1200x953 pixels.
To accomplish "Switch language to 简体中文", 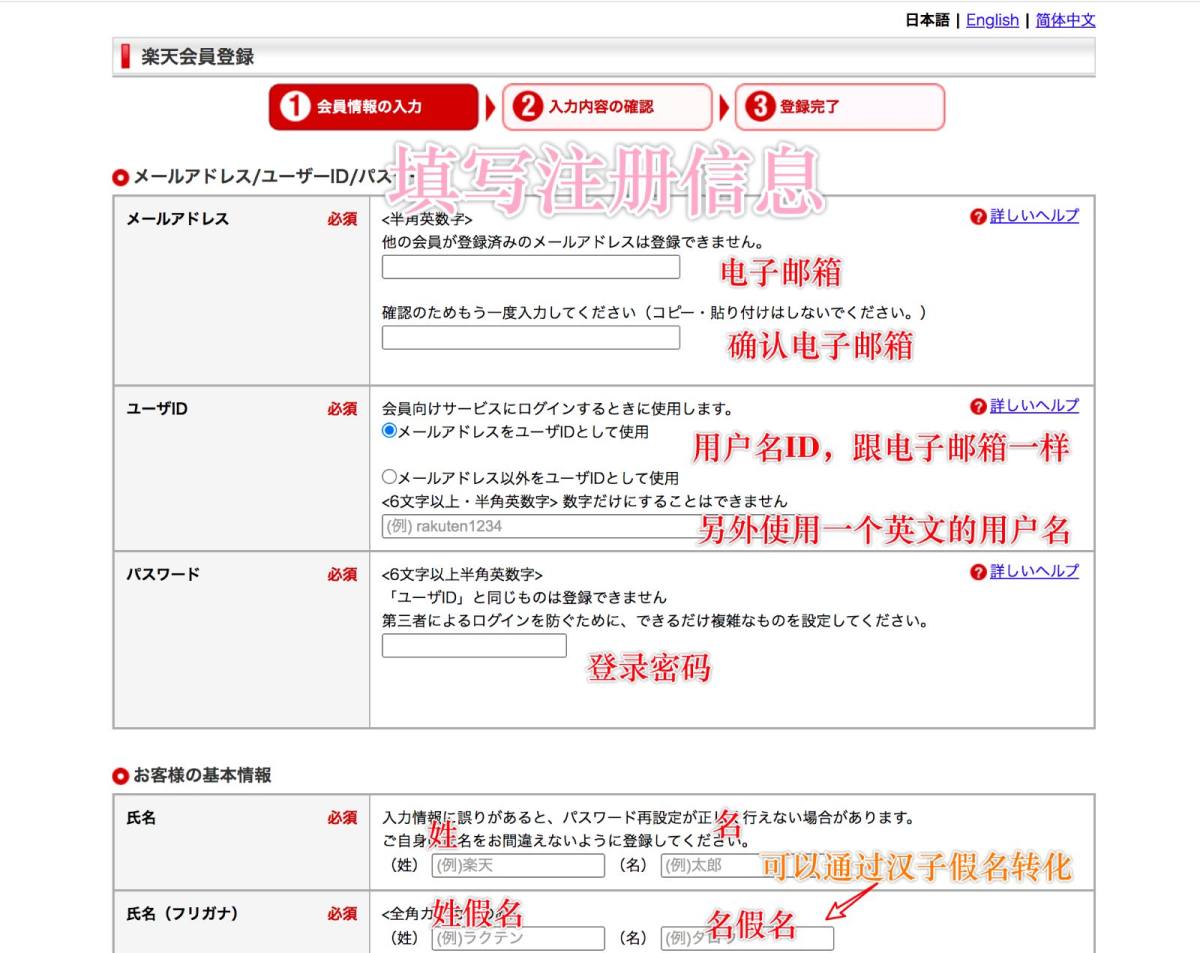I will point(1065,20).
